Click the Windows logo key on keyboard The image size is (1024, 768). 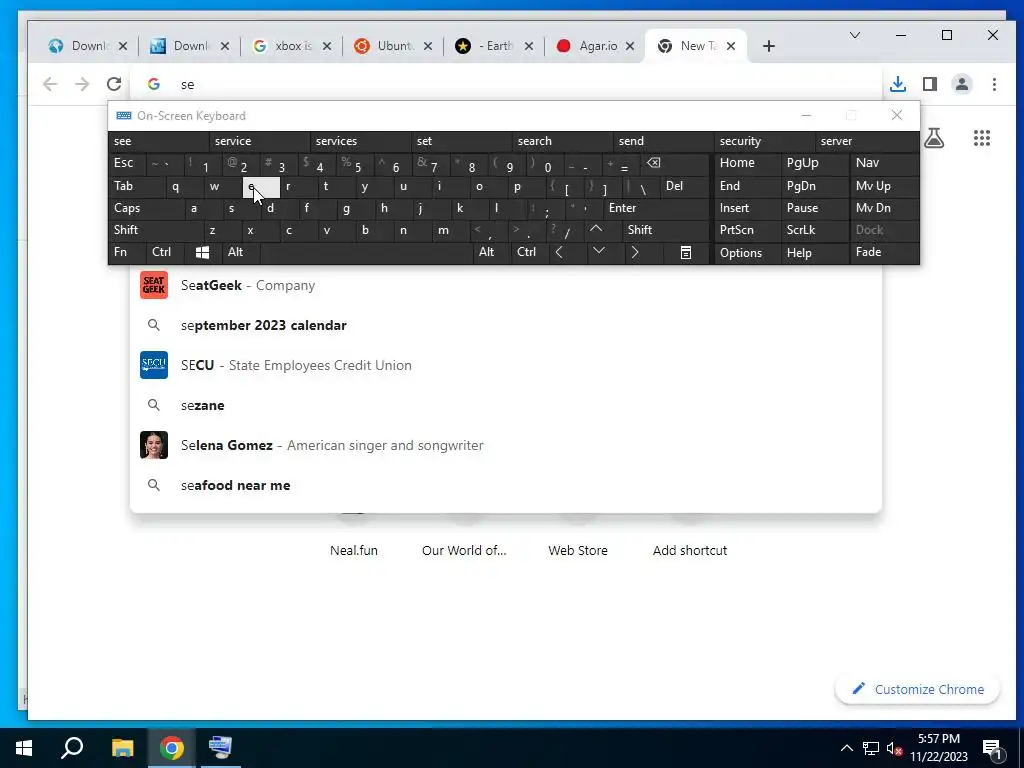point(202,253)
